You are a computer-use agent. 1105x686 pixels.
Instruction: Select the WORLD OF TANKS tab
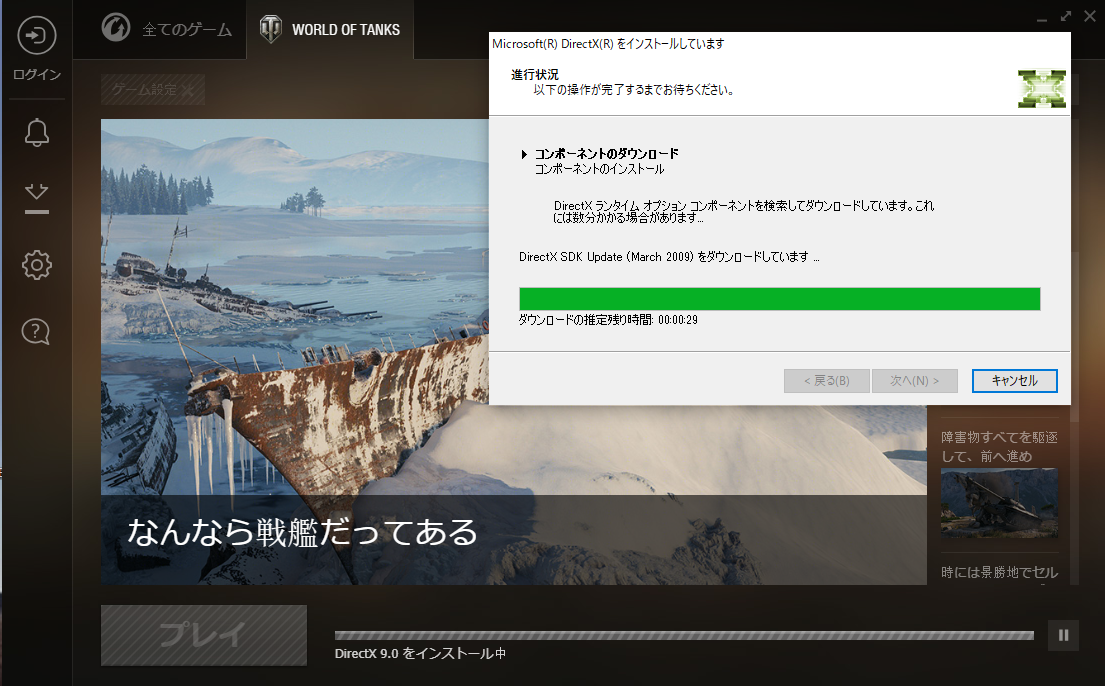pos(330,30)
